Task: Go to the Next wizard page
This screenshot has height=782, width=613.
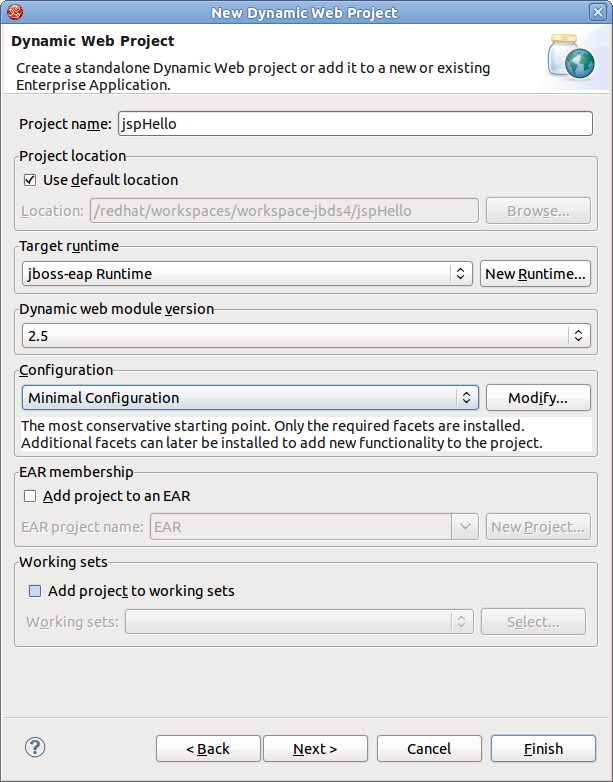Action: tap(315, 749)
